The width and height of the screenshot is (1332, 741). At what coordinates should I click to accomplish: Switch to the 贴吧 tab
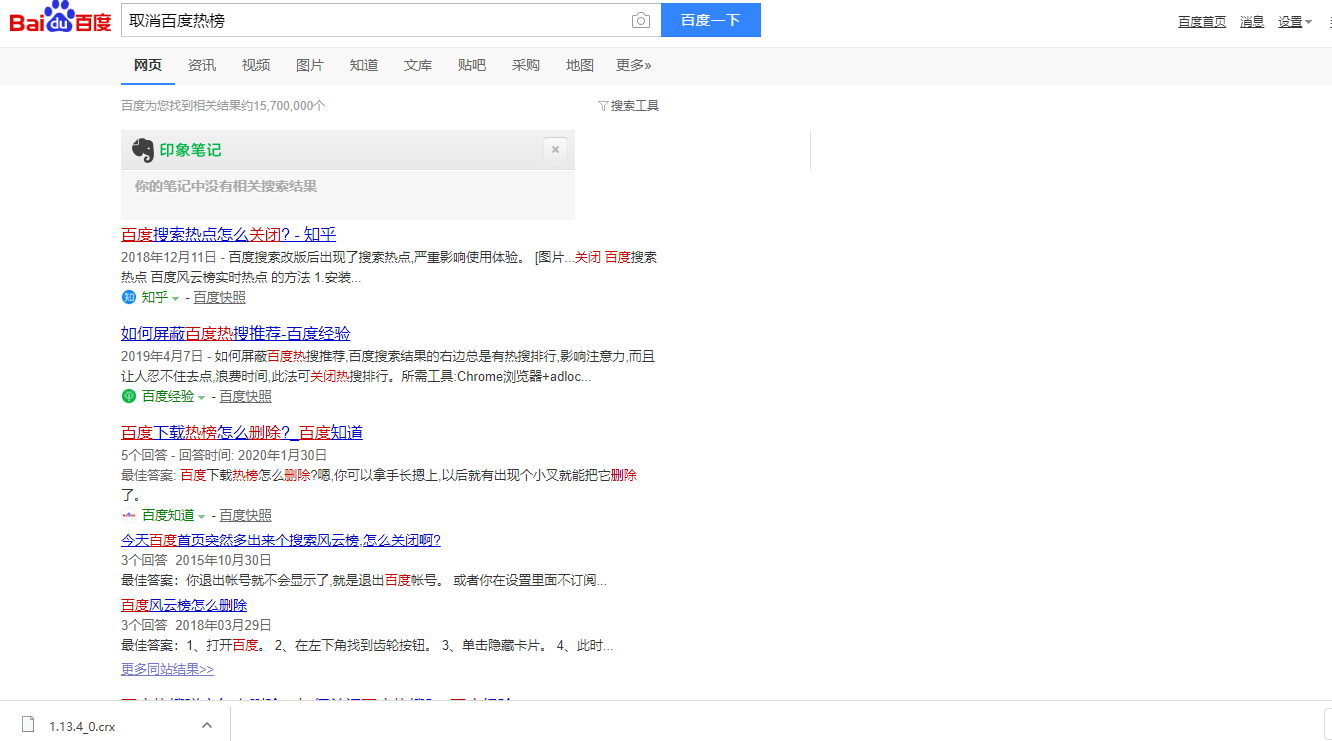tap(472, 65)
